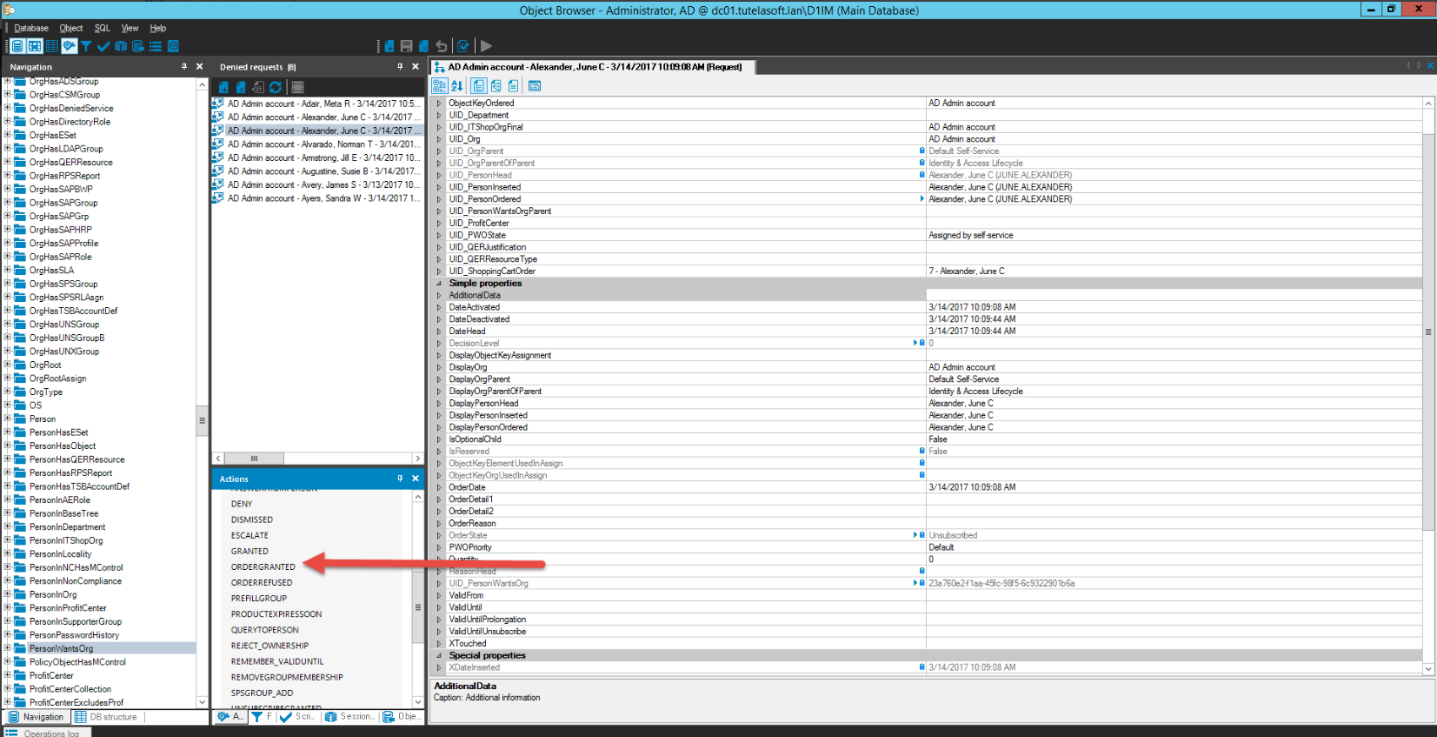Click the alphabetical sort icon in the object view toolbar
The width and height of the screenshot is (1437, 737).
pyautogui.click(x=457, y=86)
